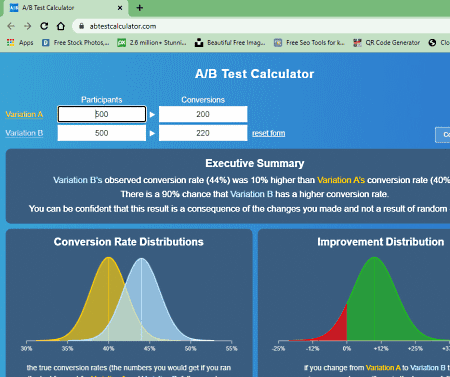The height and width of the screenshot is (377, 450).
Task: Click the site lock icon in address bar
Action: click(x=81, y=26)
